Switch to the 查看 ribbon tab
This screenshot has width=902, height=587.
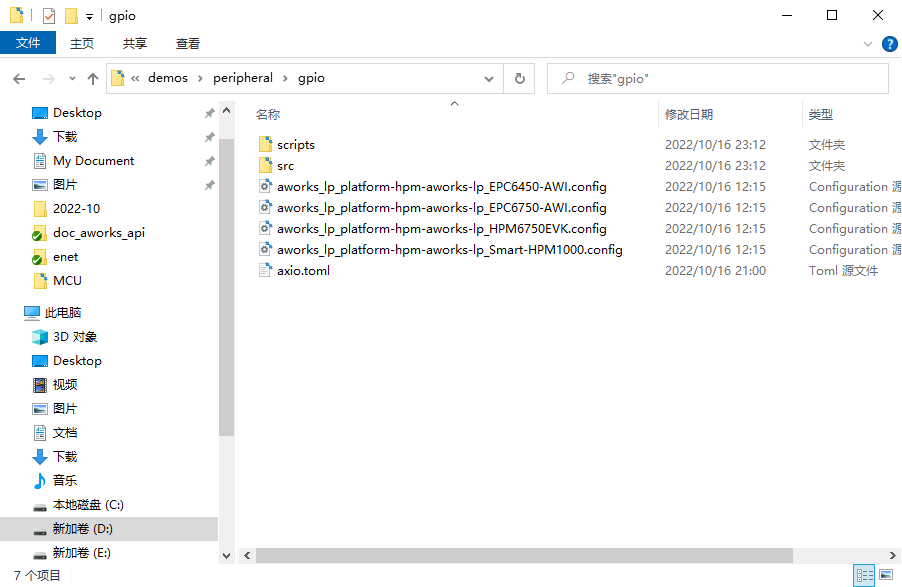188,43
